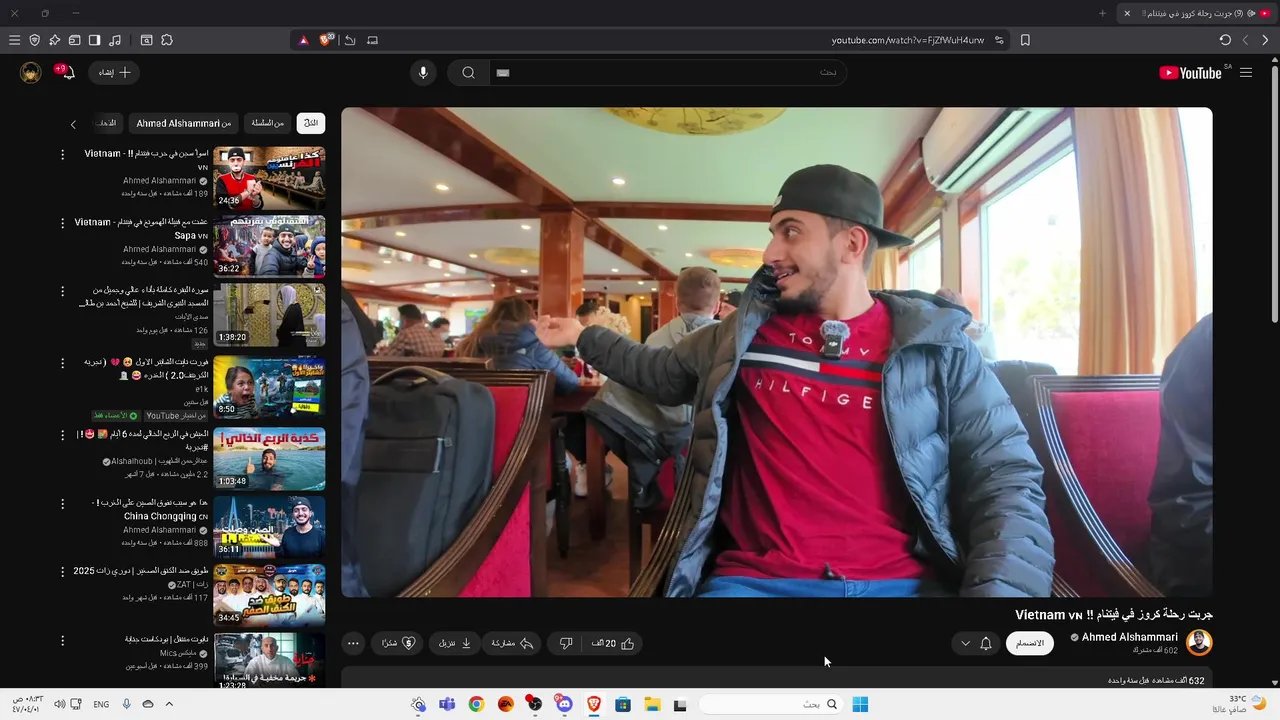
Task: Click the Join (الانضمام) button
Action: click(1030, 643)
